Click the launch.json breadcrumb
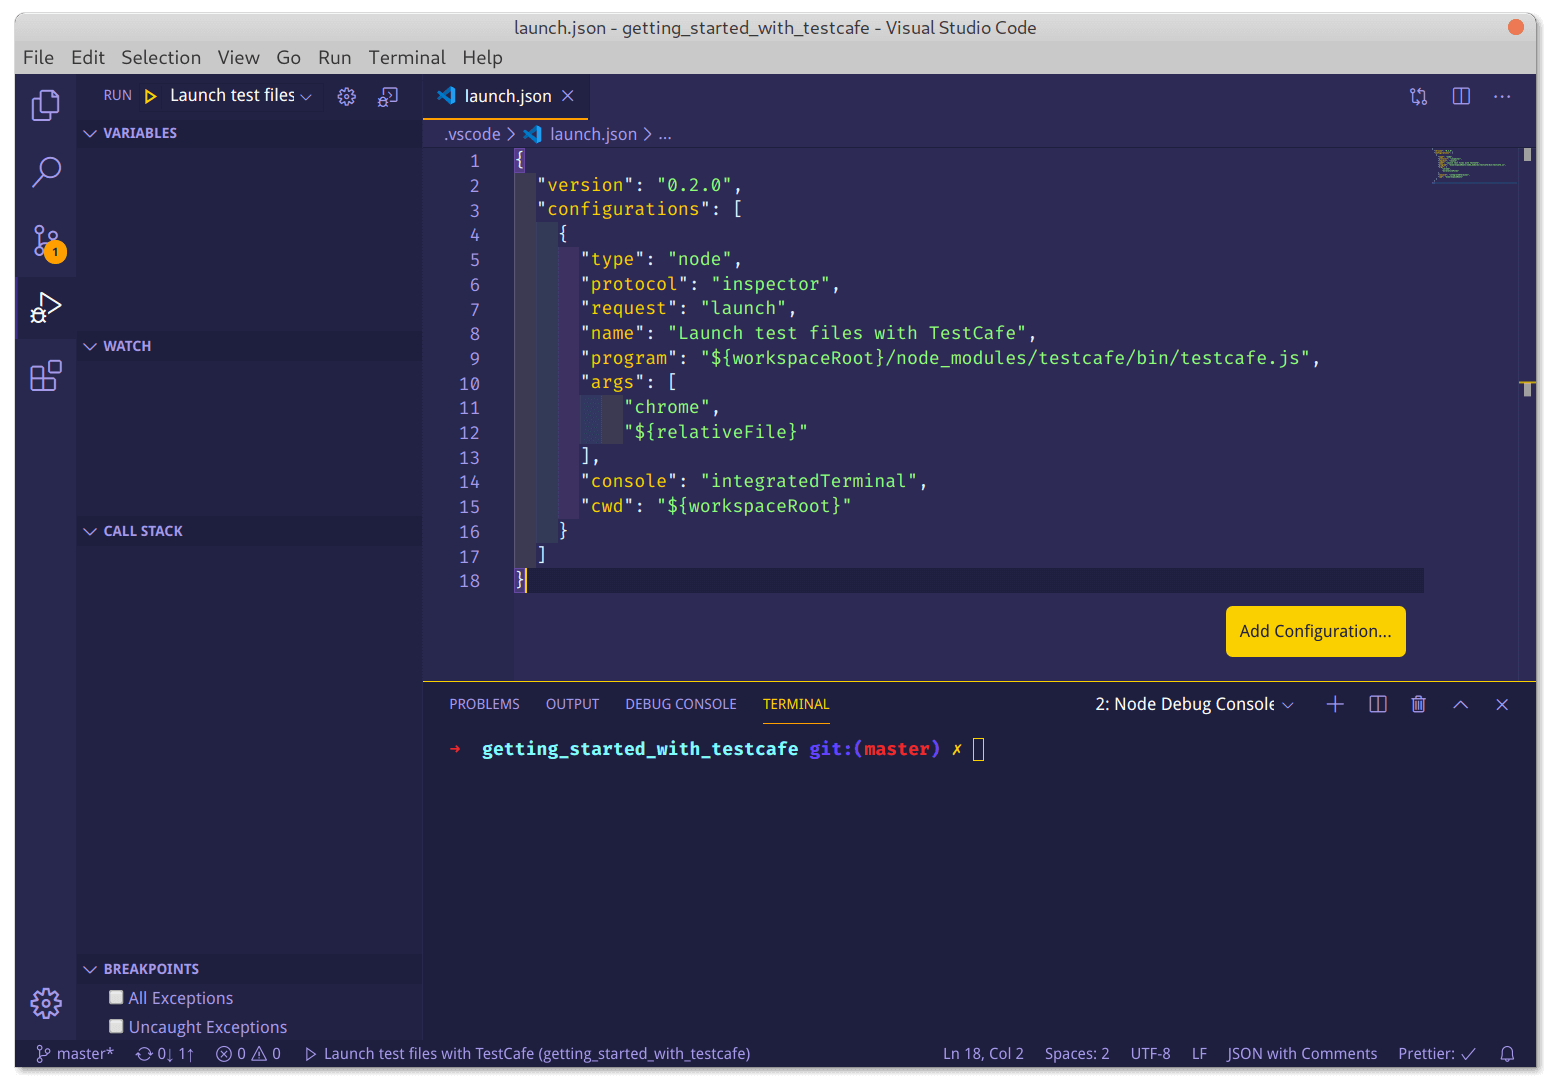The width and height of the screenshot is (1555, 1086). (593, 134)
